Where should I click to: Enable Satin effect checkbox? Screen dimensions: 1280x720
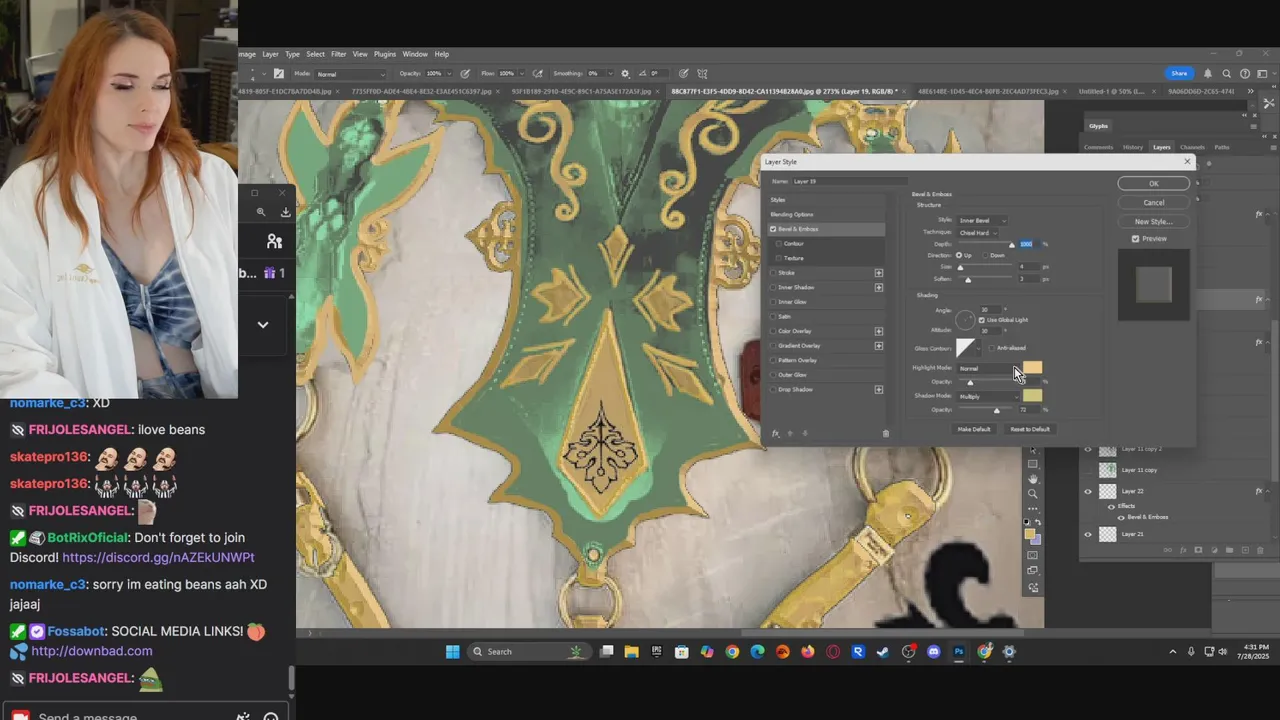[x=773, y=316]
